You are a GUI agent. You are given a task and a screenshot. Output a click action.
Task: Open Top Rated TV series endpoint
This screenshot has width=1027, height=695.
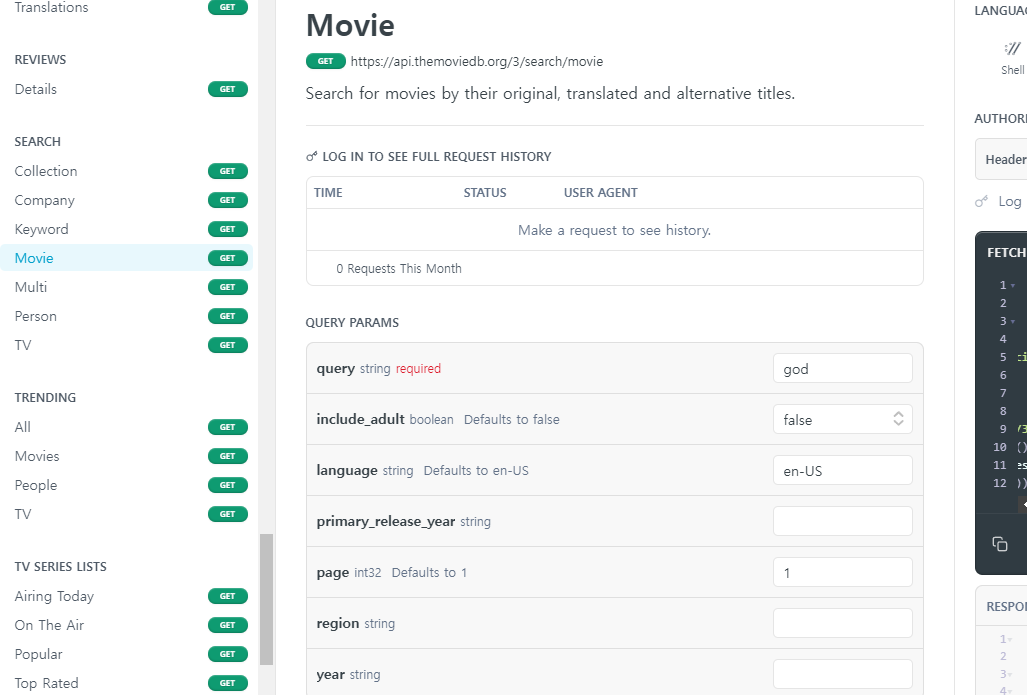pyautogui.click(x=126, y=683)
